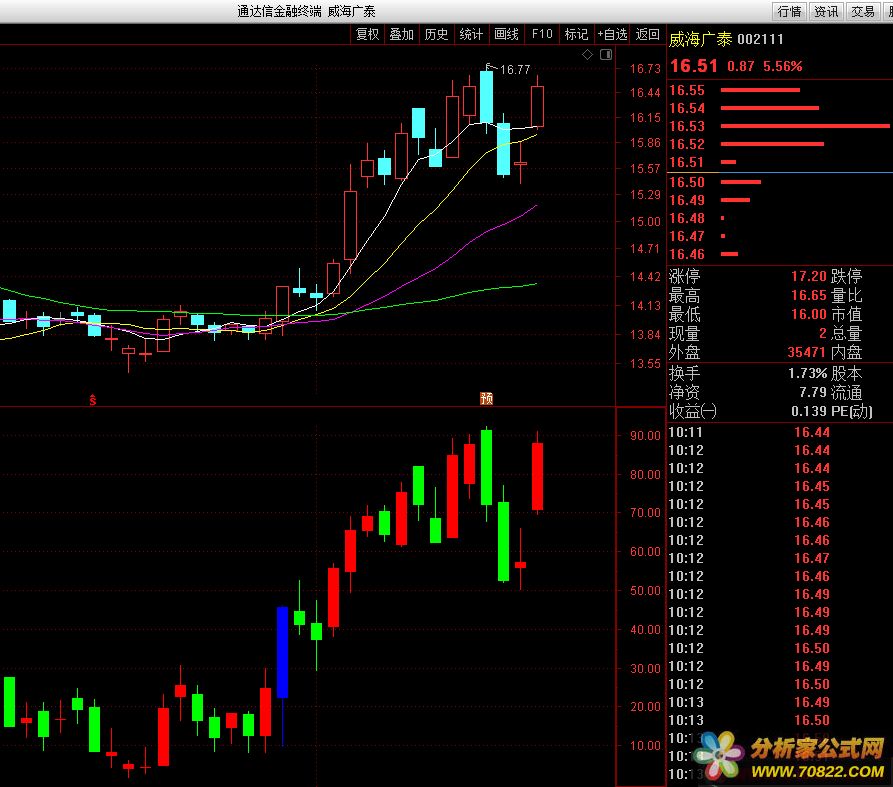Click the orange 预 forecast marker
This screenshot has height=787, width=893.
point(486,399)
